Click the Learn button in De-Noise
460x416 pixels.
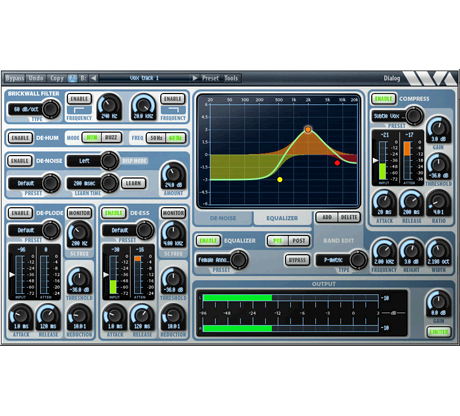(x=133, y=183)
